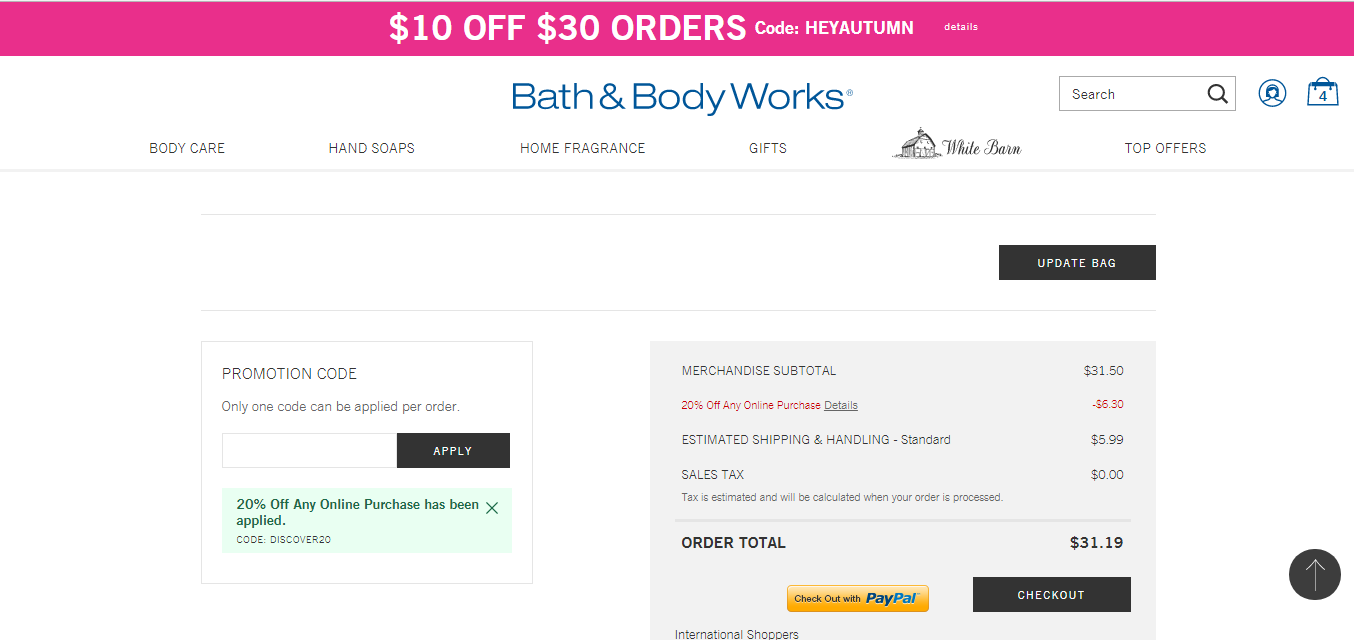Open the shopping bag icon
The width and height of the screenshot is (1354, 640).
(1323, 92)
